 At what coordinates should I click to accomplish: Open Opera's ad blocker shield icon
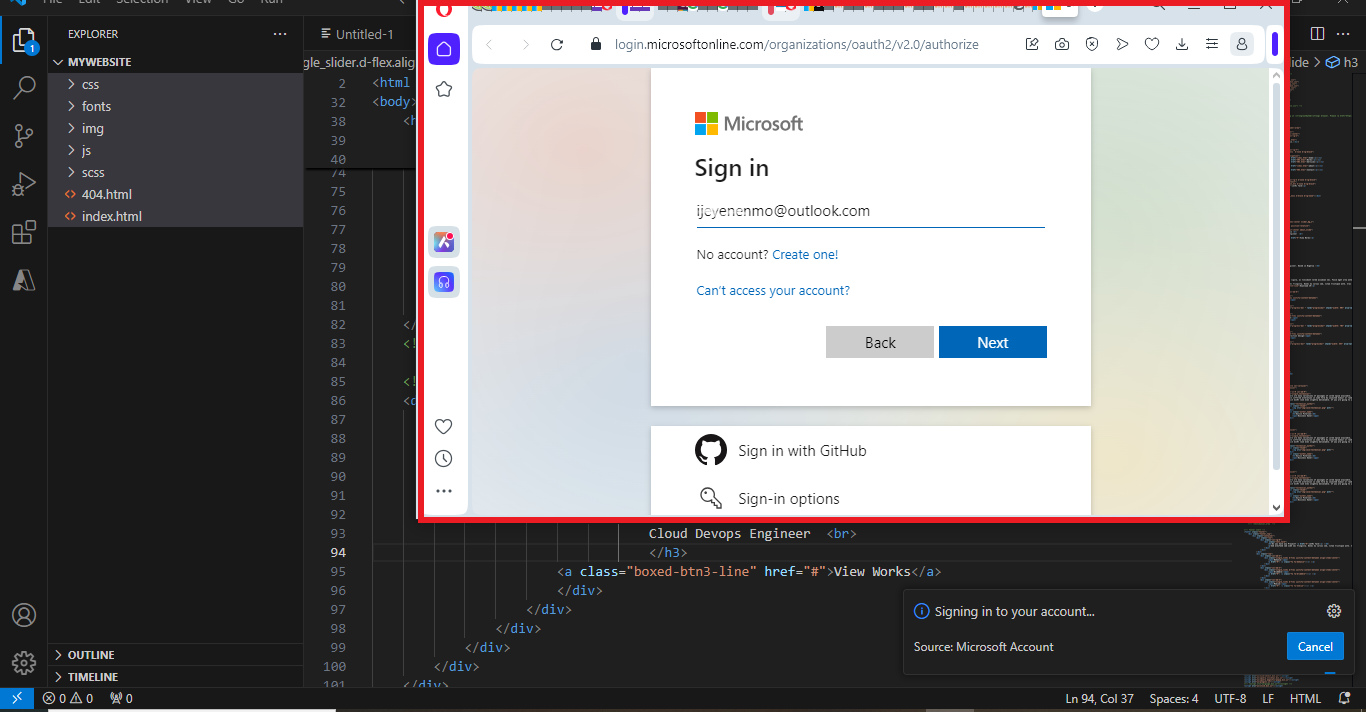[x=1092, y=44]
